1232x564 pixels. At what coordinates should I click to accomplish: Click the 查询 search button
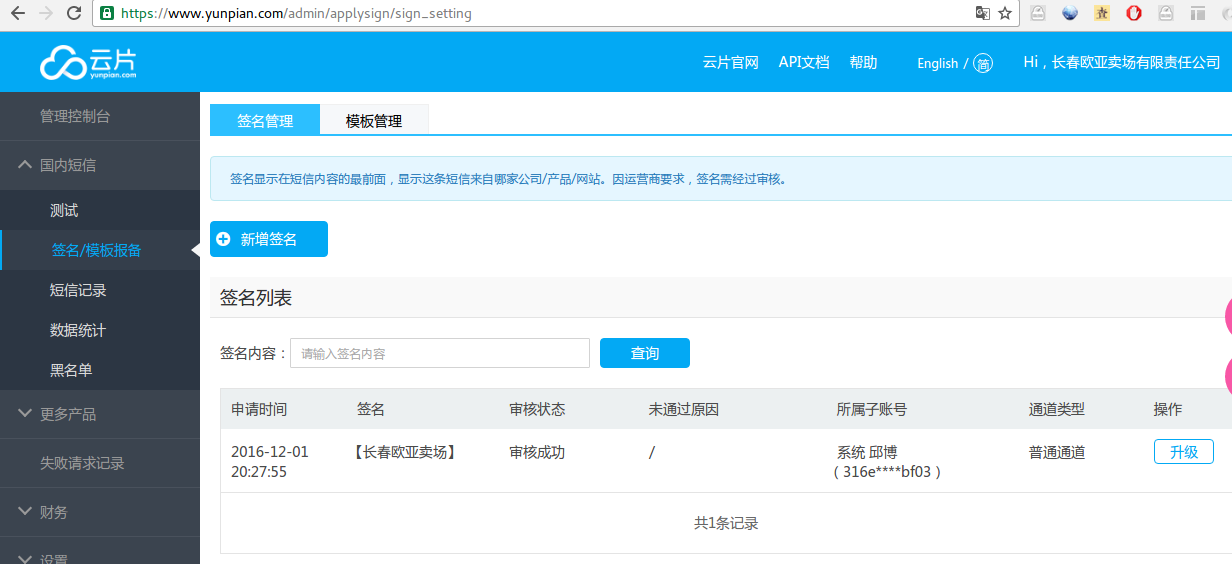pyautogui.click(x=645, y=353)
